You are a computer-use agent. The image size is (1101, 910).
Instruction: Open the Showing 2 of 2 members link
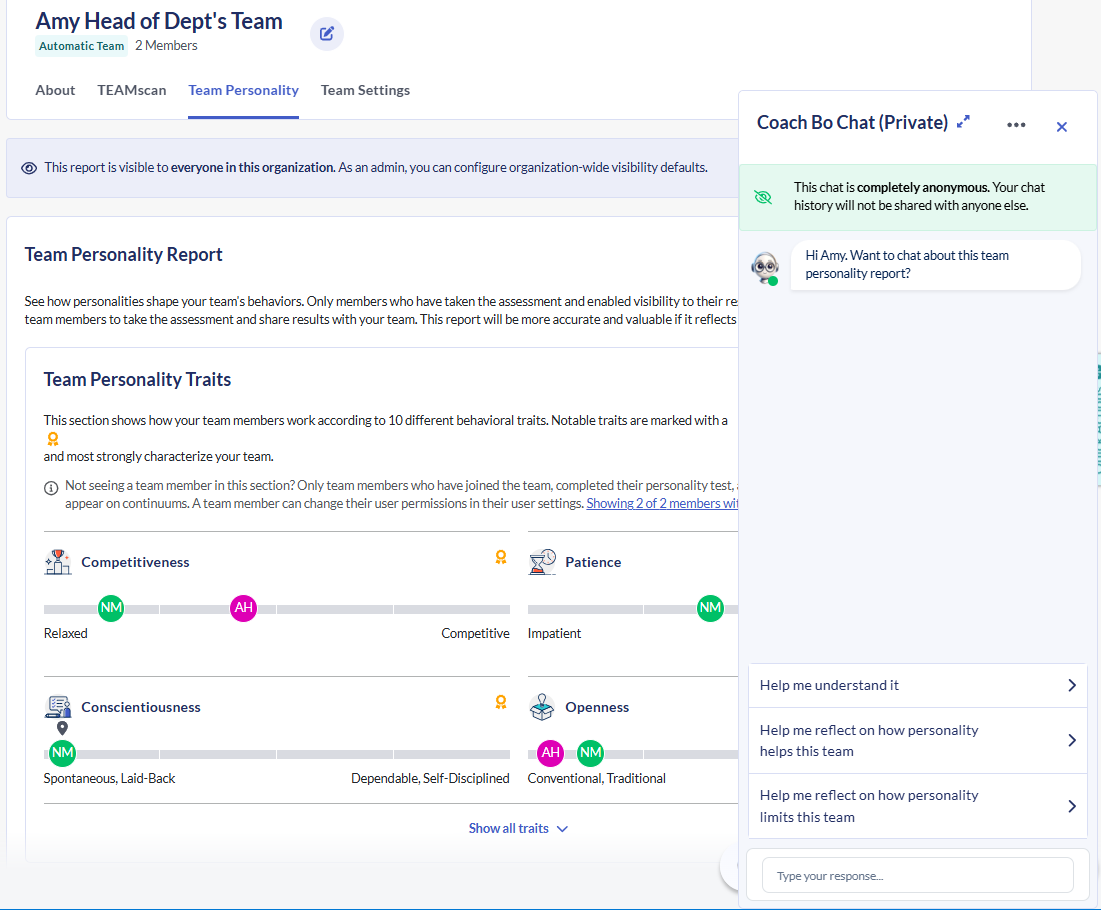coord(662,504)
